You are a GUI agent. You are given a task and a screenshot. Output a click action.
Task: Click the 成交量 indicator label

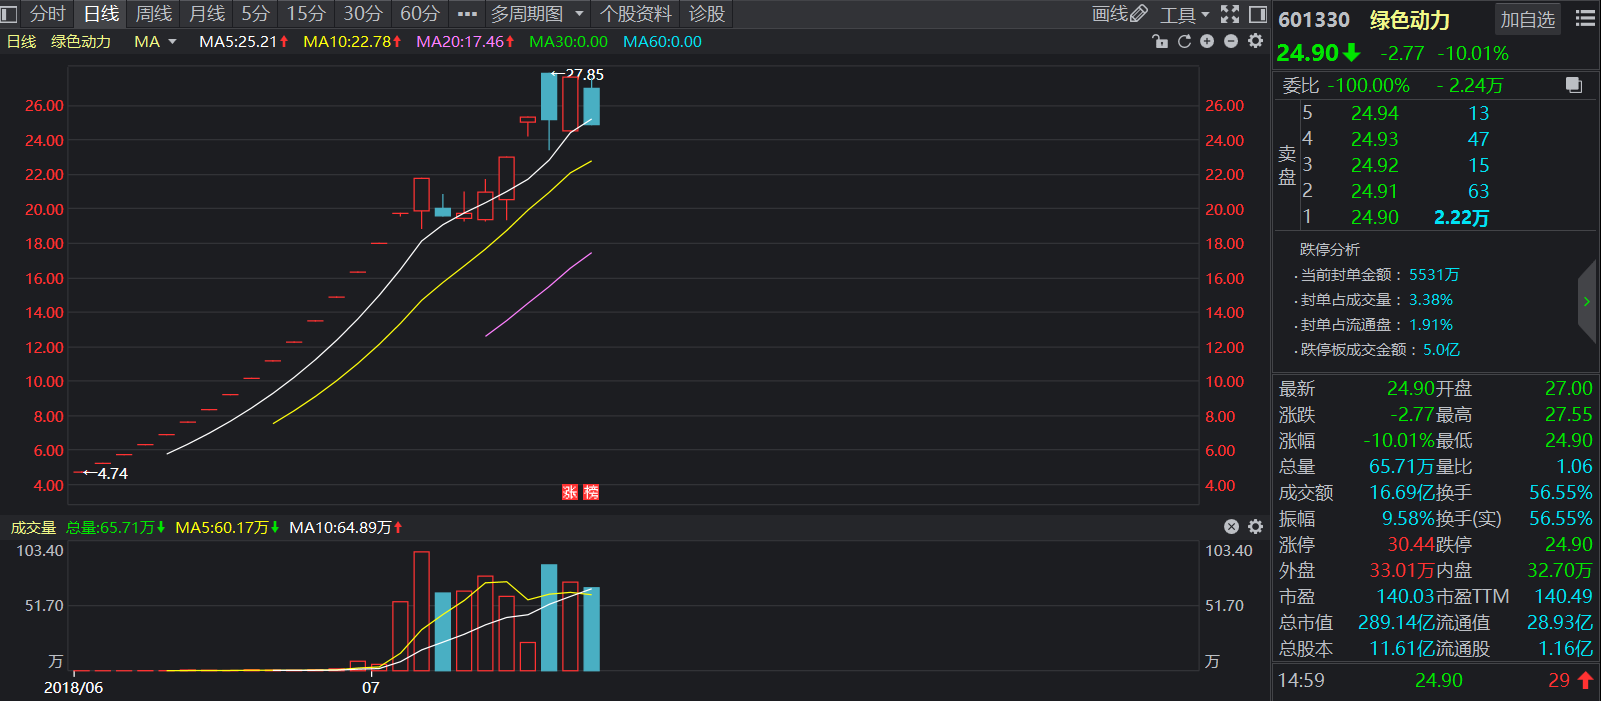point(33,527)
